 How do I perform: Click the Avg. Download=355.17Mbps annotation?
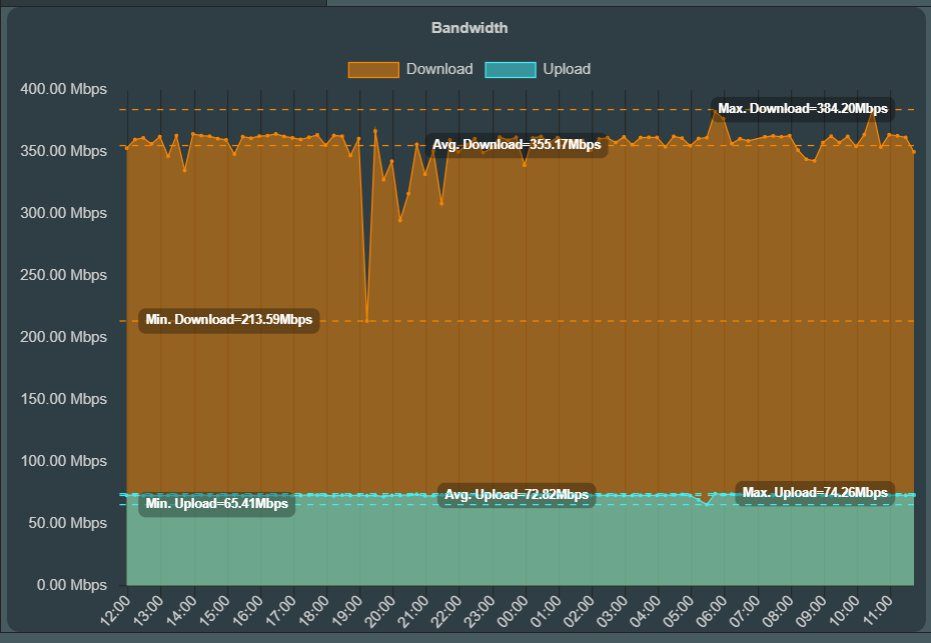516,146
